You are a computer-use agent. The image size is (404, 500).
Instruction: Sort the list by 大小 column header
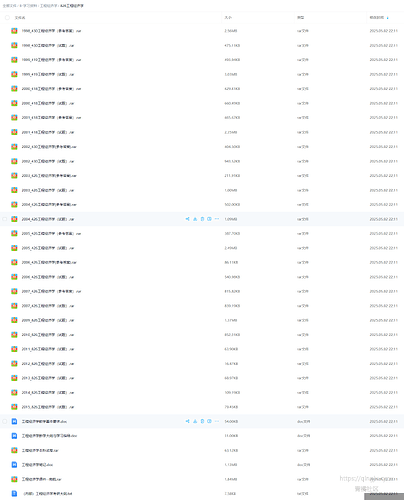coord(228,18)
